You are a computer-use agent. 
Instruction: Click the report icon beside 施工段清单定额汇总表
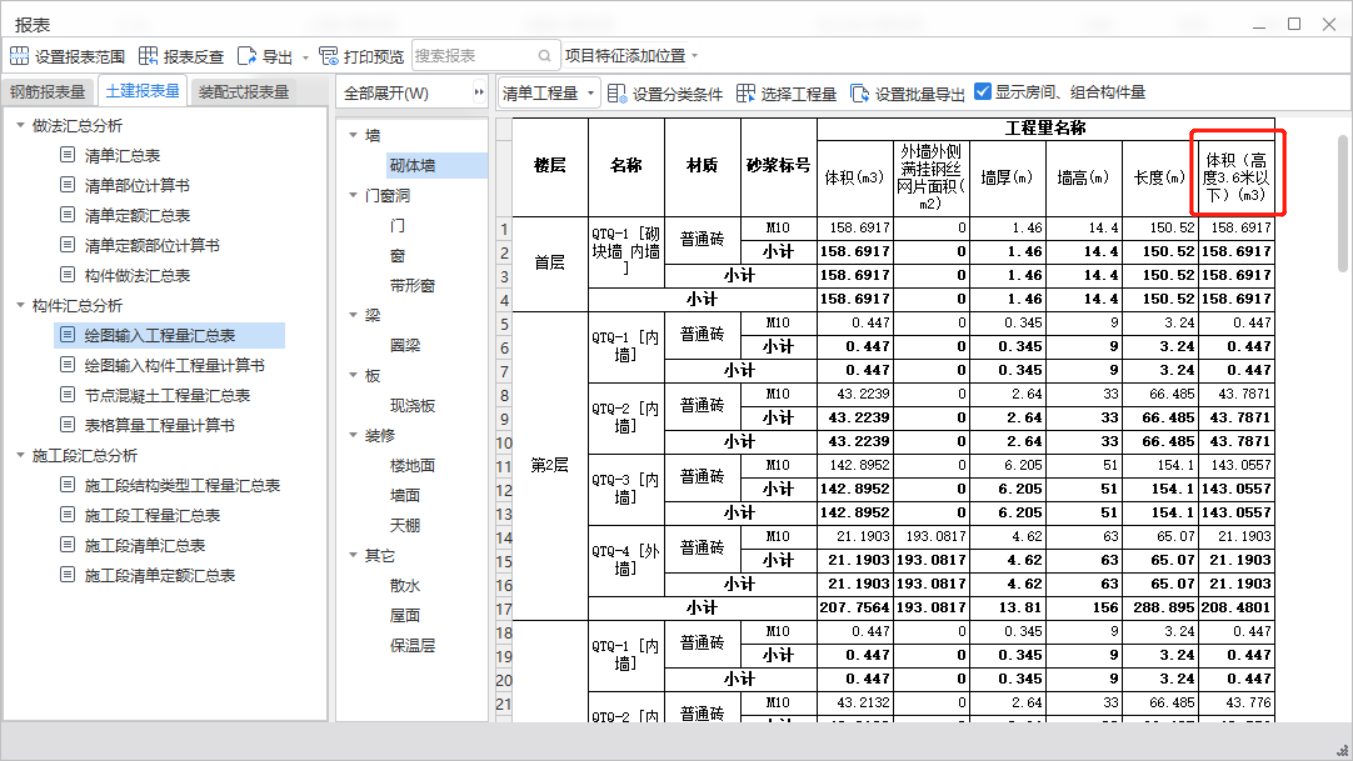[x=67, y=575]
